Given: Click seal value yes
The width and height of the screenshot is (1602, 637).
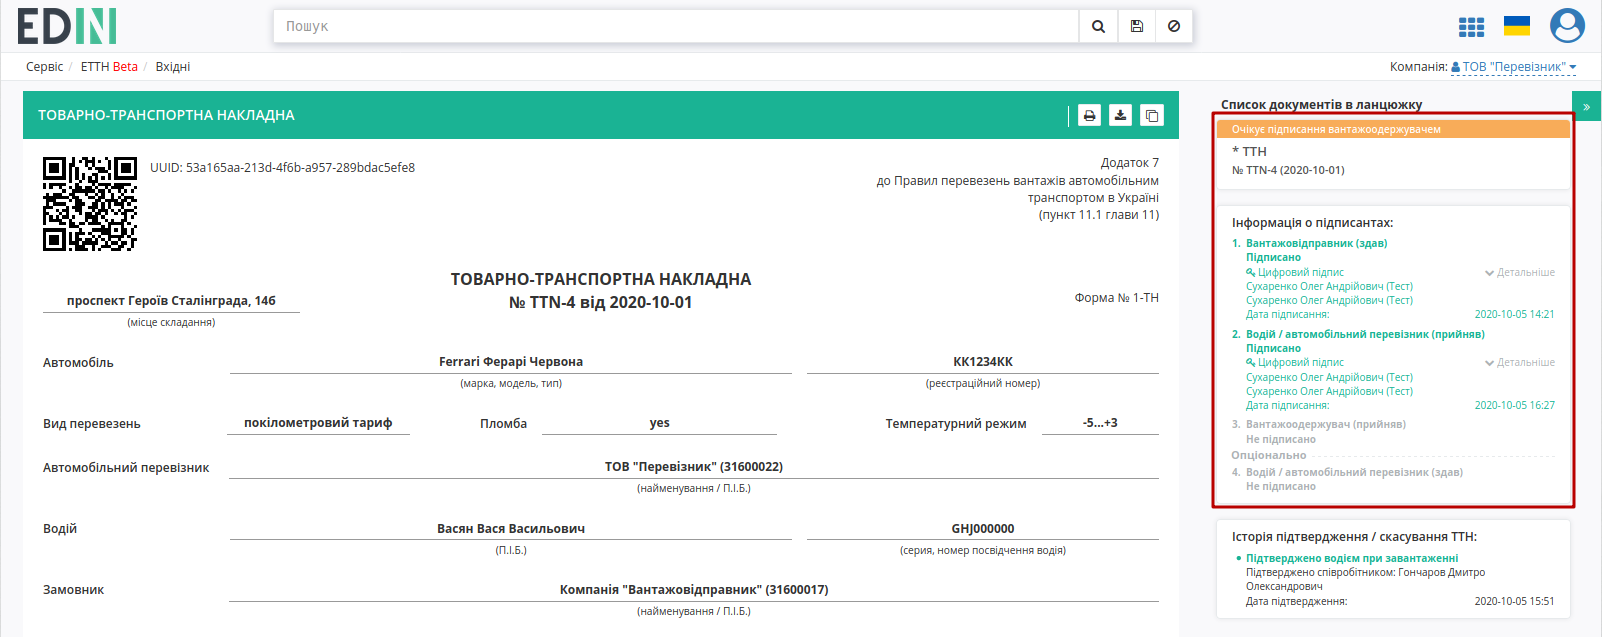Looking at the screenshot, I should [x=659, y=422].
